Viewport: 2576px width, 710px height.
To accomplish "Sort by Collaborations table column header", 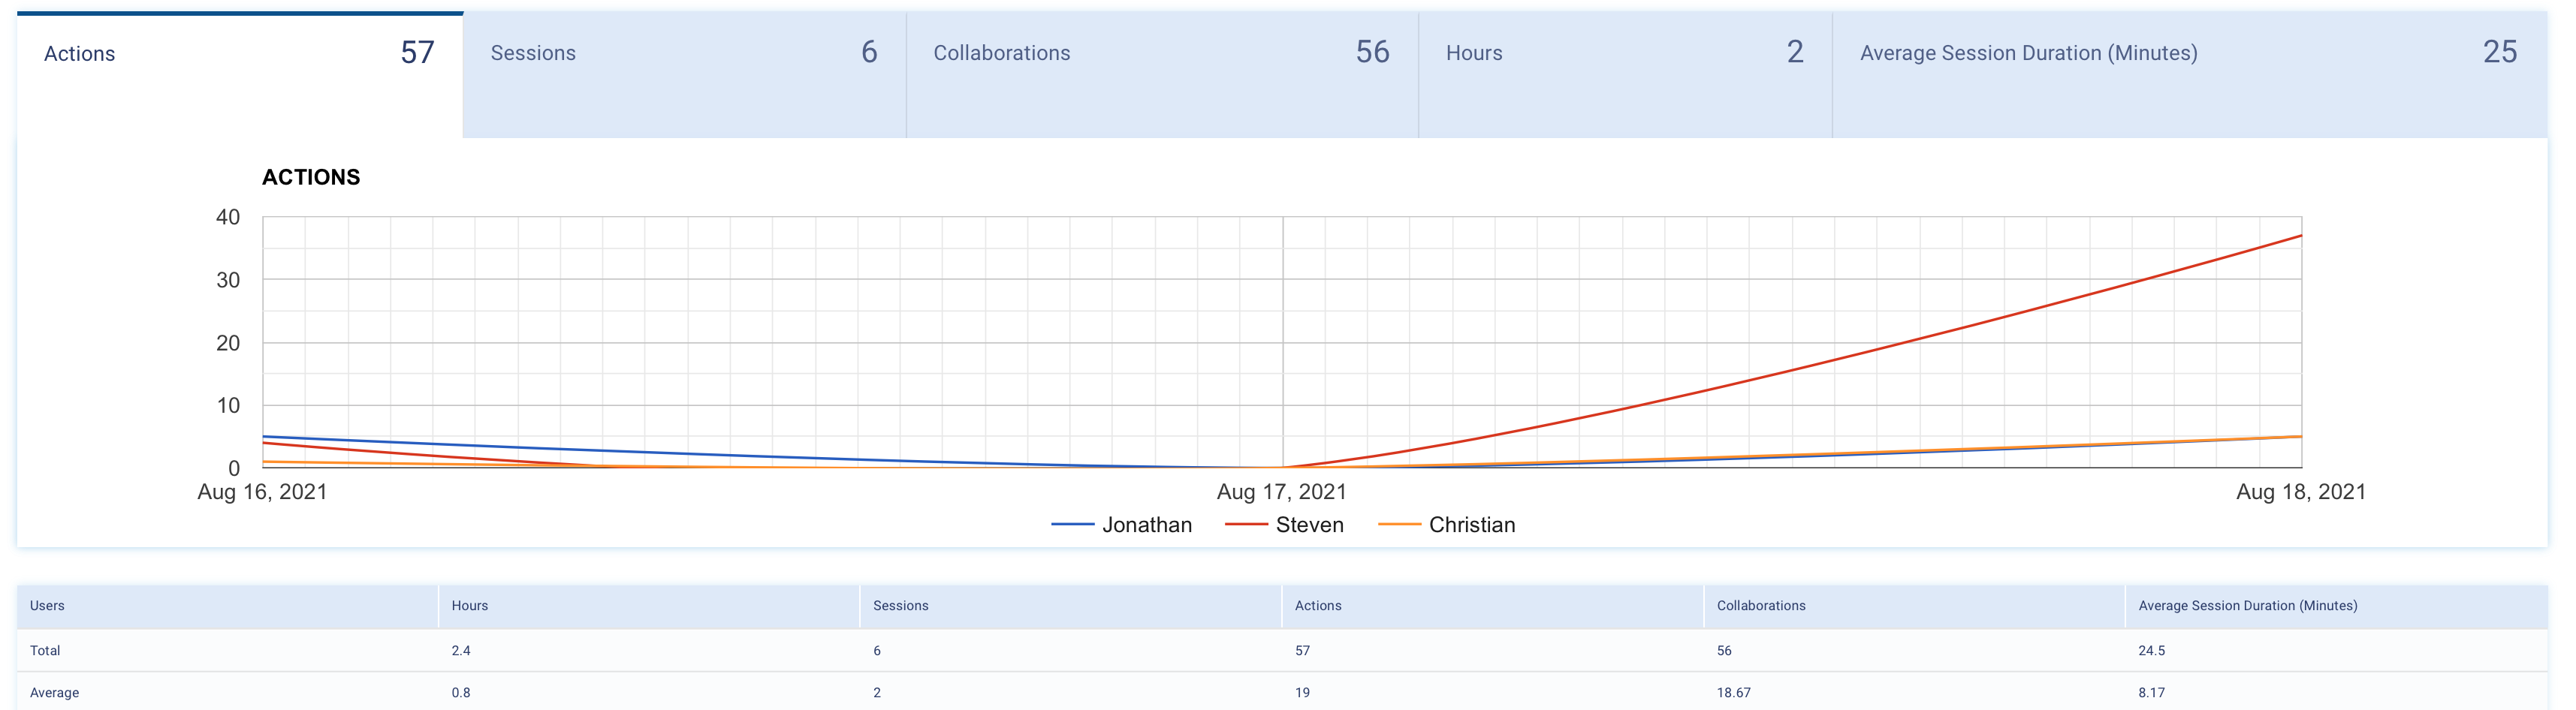I will [x=1760, y=606].
